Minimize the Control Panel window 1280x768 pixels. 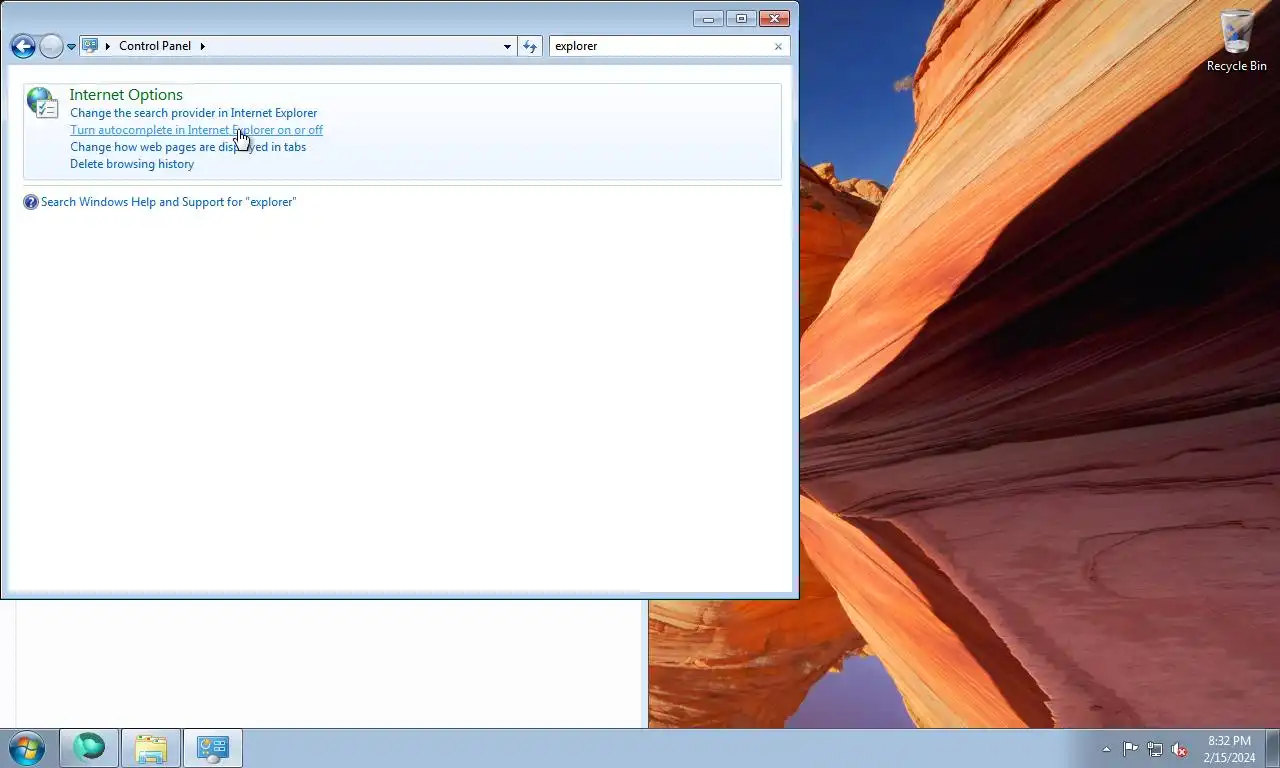click(708, 18)
